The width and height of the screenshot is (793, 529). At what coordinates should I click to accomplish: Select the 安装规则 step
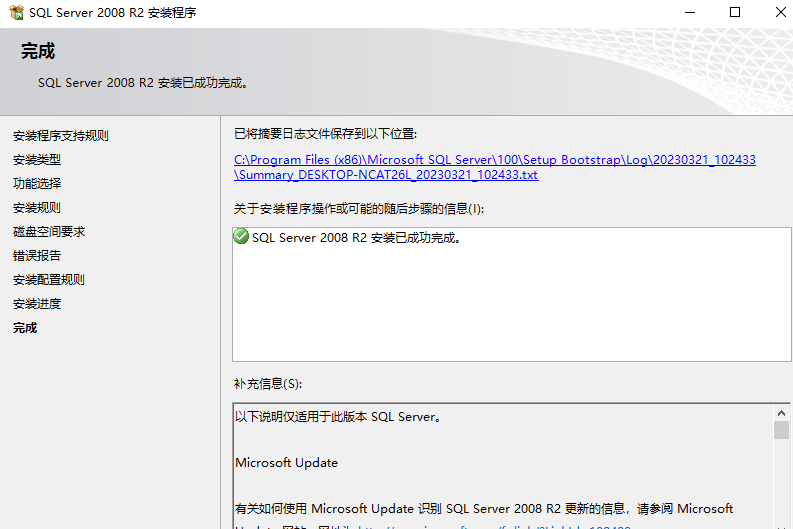point(37,208)
